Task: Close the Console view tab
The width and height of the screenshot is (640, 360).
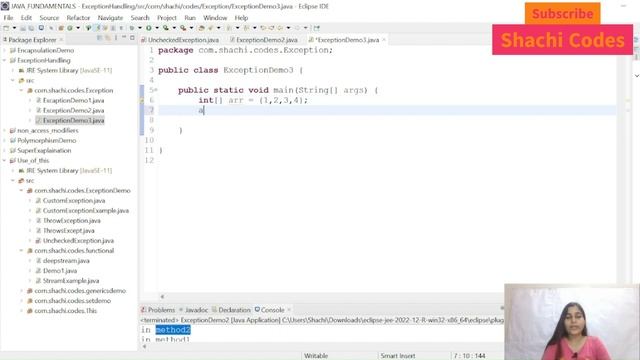Action: point(289,310)
